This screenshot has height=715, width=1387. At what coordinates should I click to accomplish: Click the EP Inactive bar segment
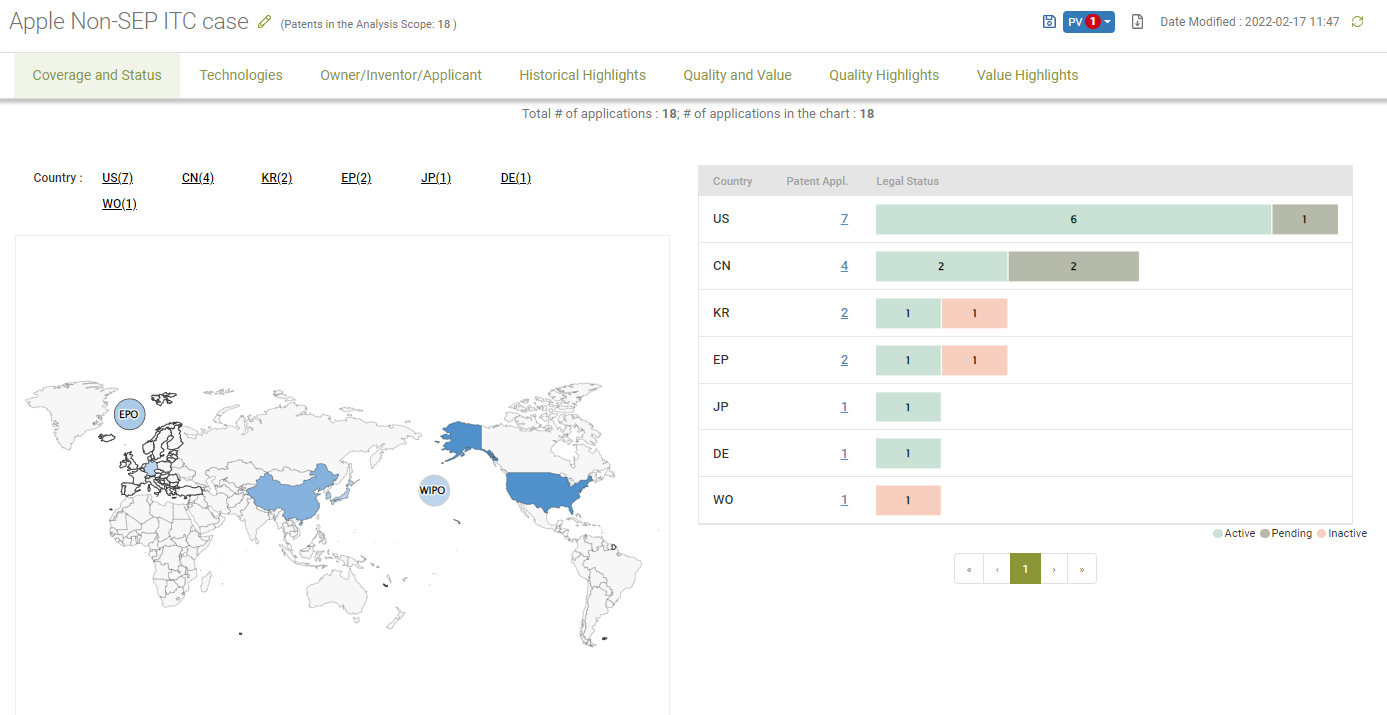[x=974, y=360]
